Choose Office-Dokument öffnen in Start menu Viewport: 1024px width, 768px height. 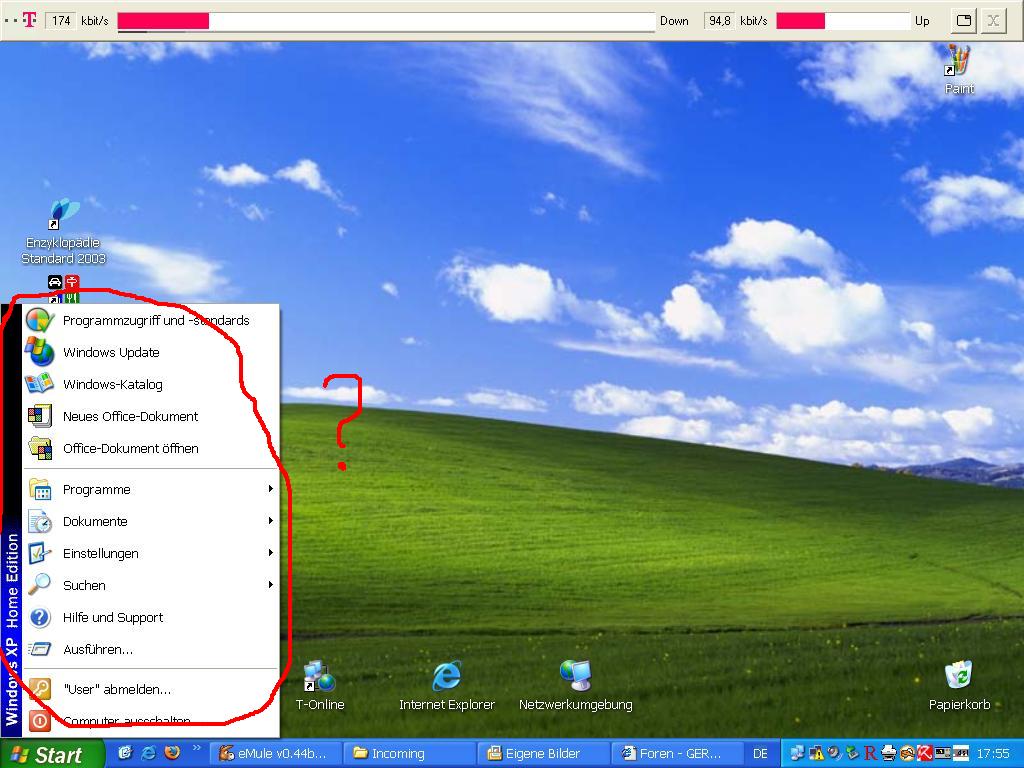point(151,449)
